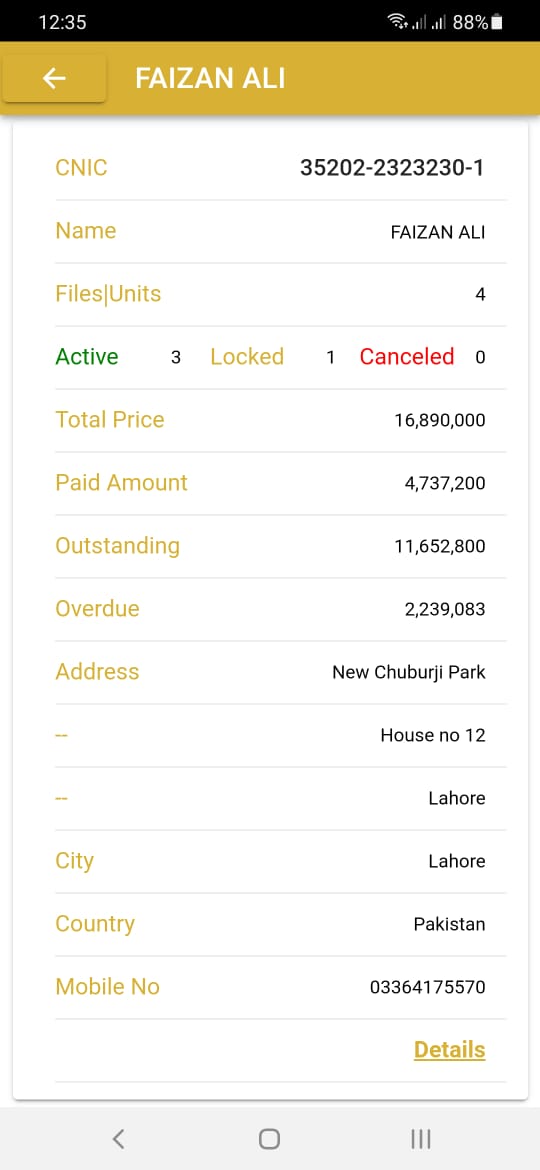Tap the Canceled files label
Image resolution: width=540 pixels, height=1170 pixels.
(x=406, y=357)
